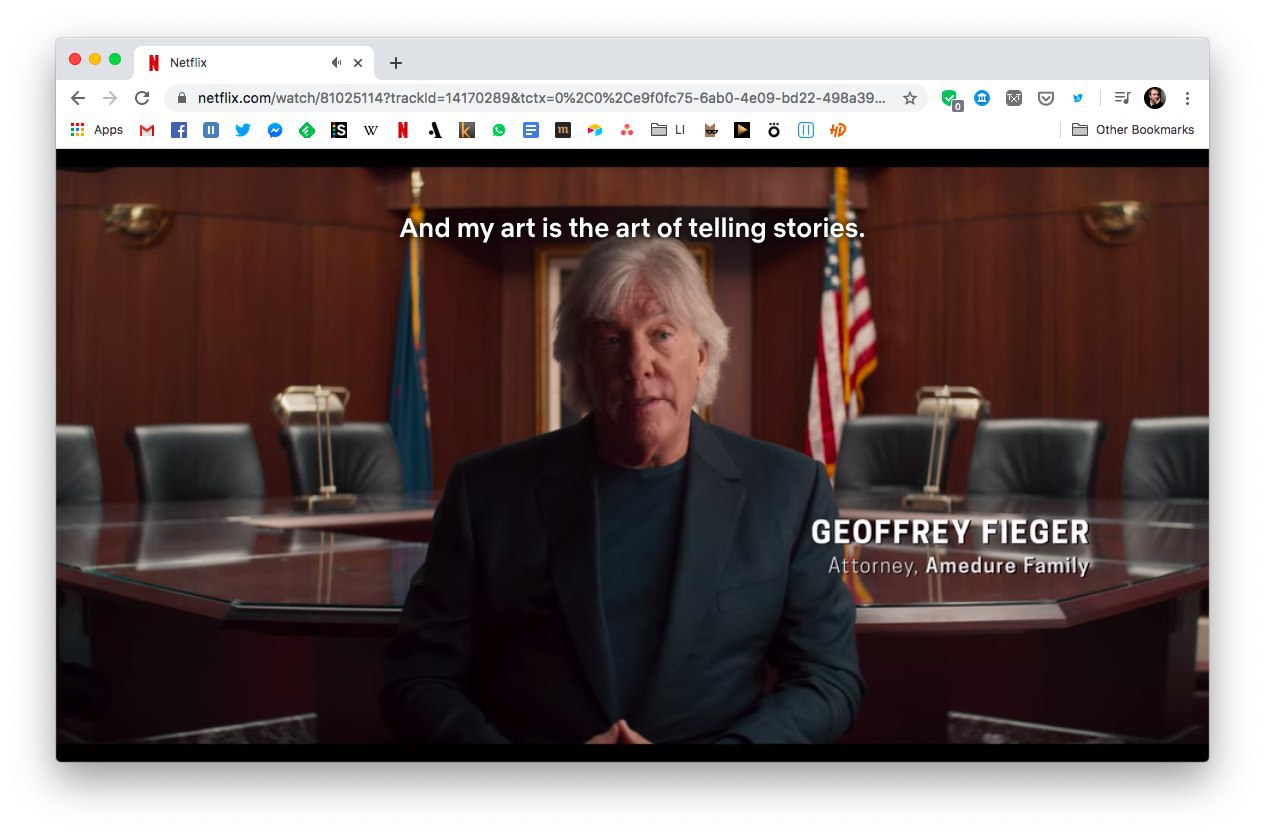Image resolution: width=1265 pixels, height=836 pixels.
Task: Go back to the previous page
Action: point(78,98)
